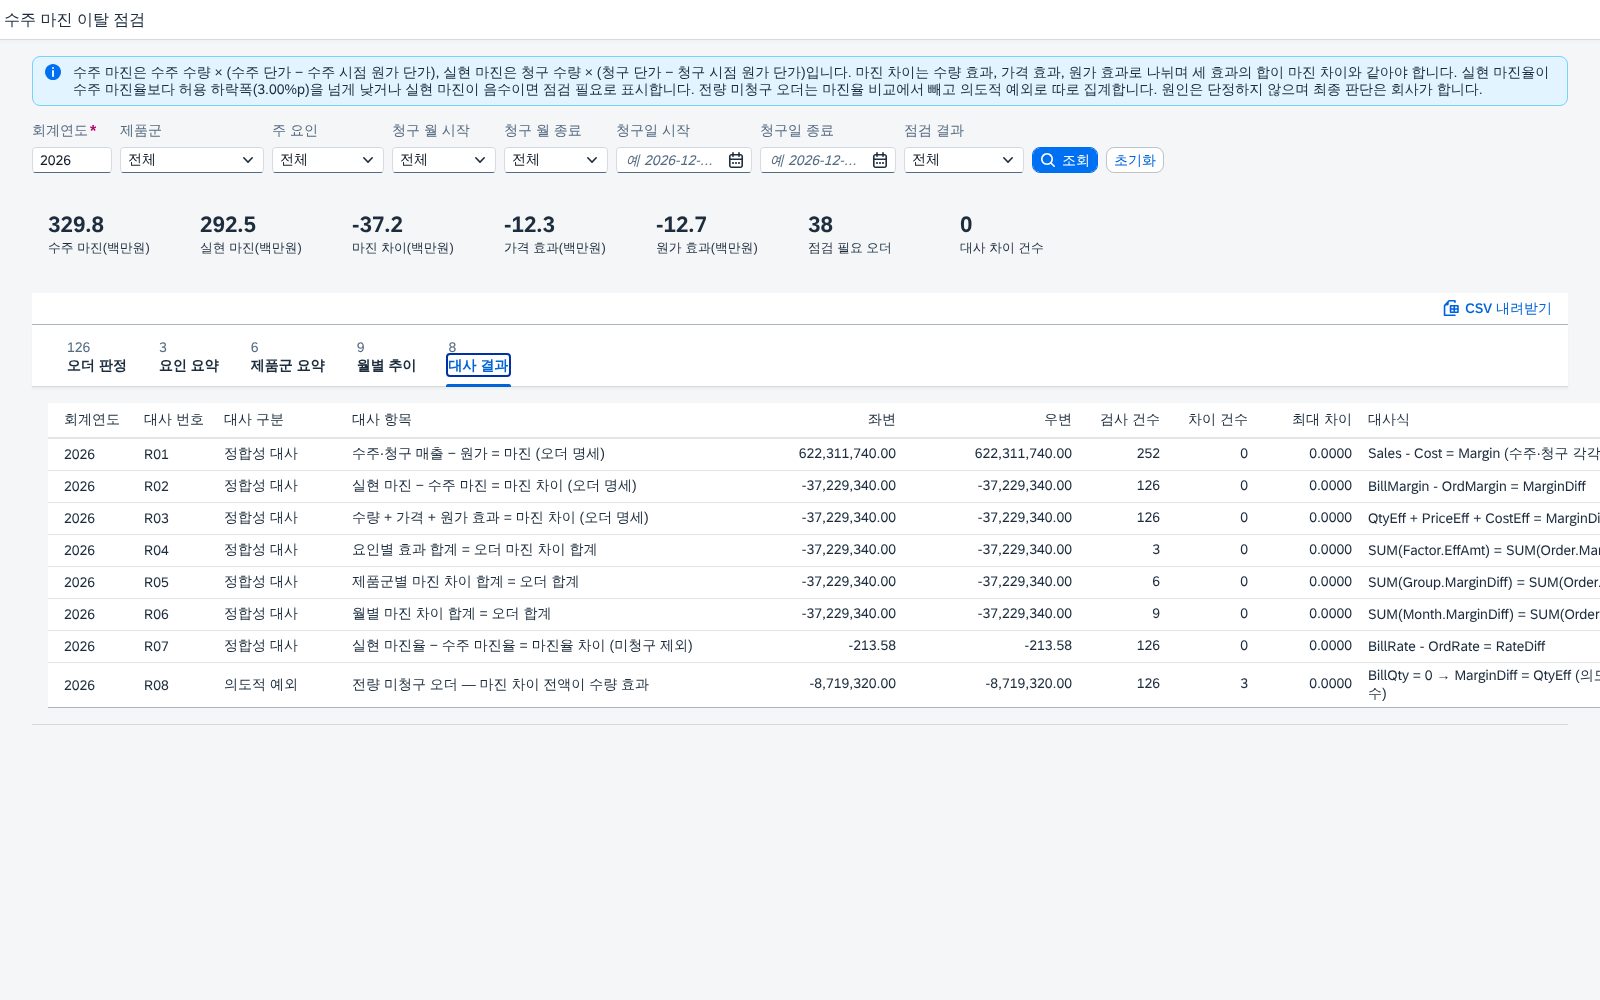
Task: Click the information icon in the notice banner
Action: [53, 72]
